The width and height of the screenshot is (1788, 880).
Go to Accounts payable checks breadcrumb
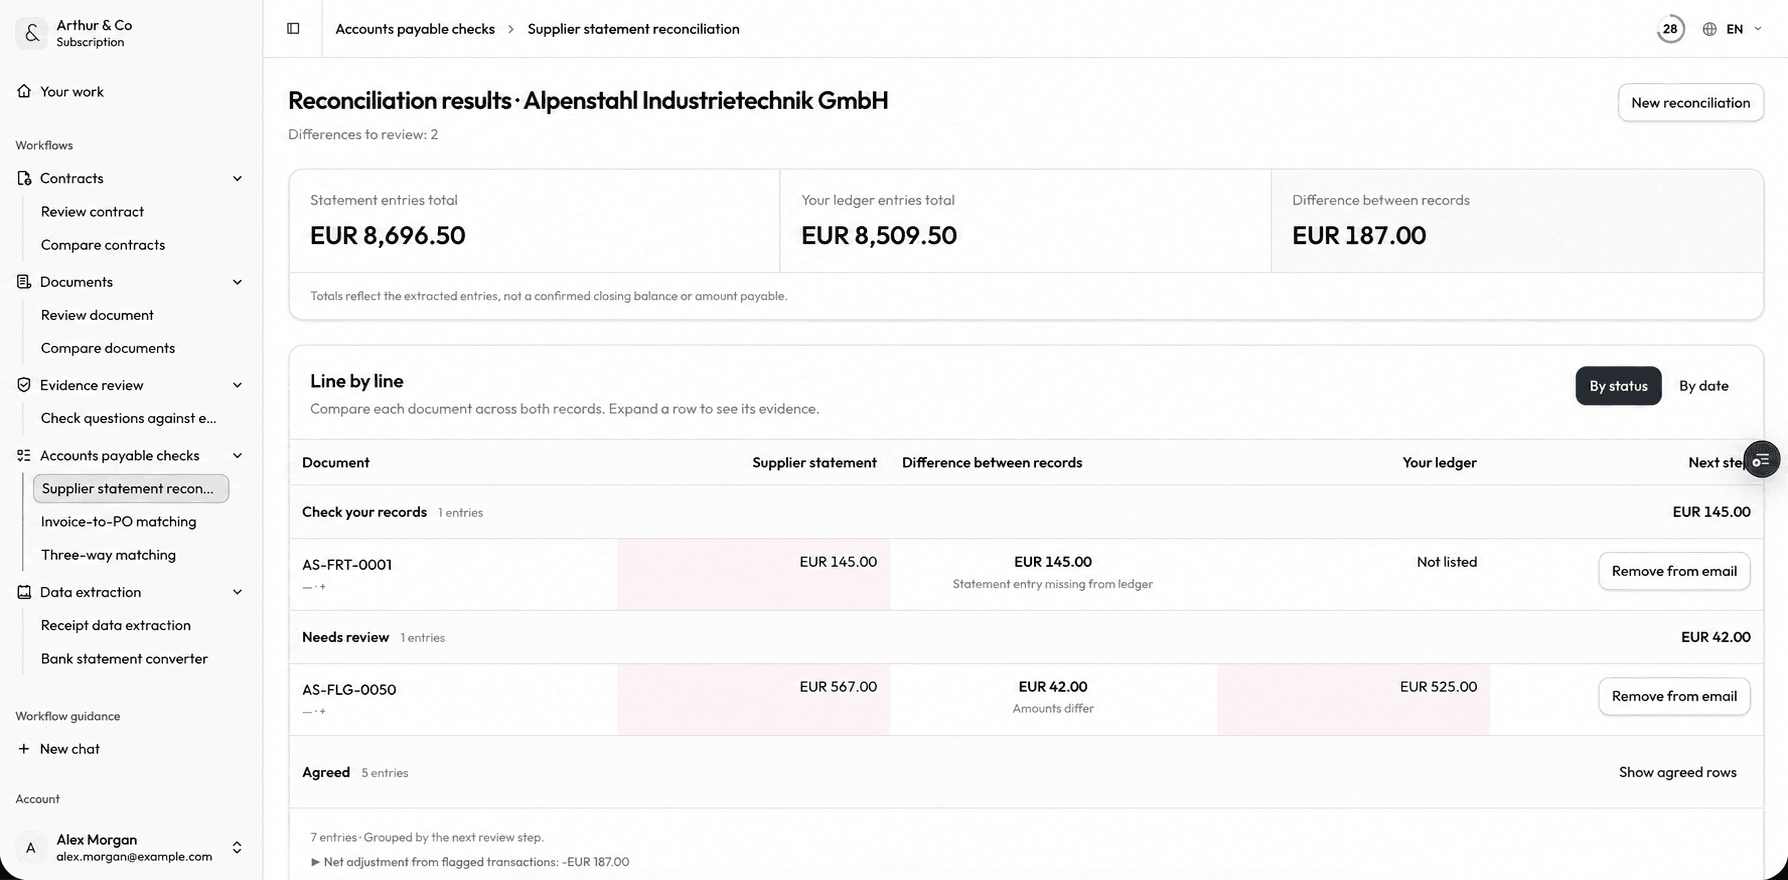pyautogui.click(x=415, y=29)
